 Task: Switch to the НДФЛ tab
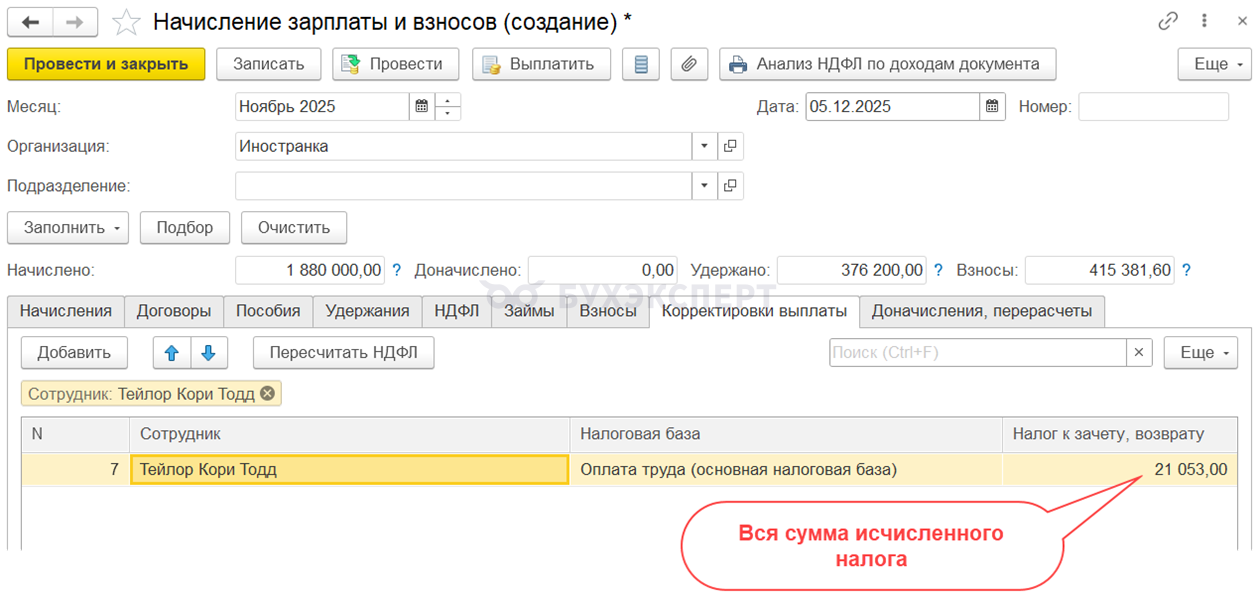456,311
